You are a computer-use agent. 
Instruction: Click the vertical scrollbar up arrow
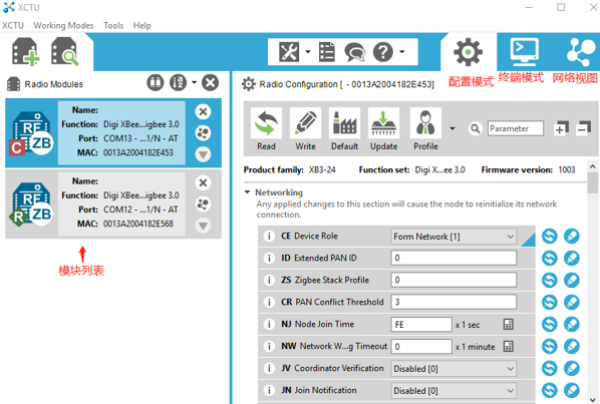pyautogui.click(x=592, y=166)
